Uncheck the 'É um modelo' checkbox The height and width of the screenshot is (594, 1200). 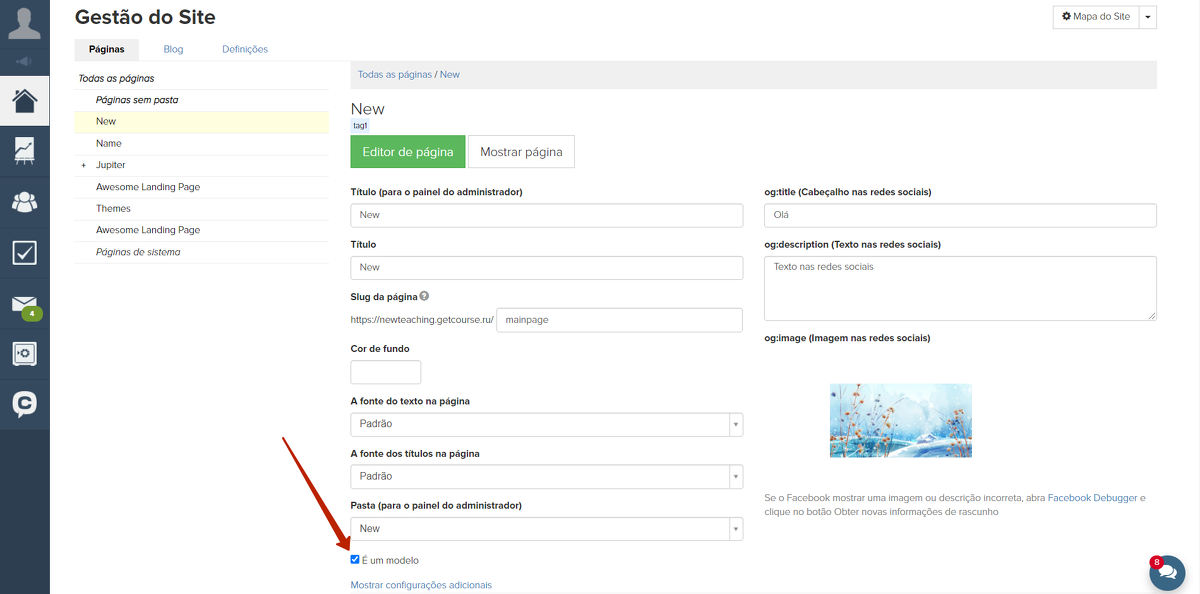tap(355, 560)
